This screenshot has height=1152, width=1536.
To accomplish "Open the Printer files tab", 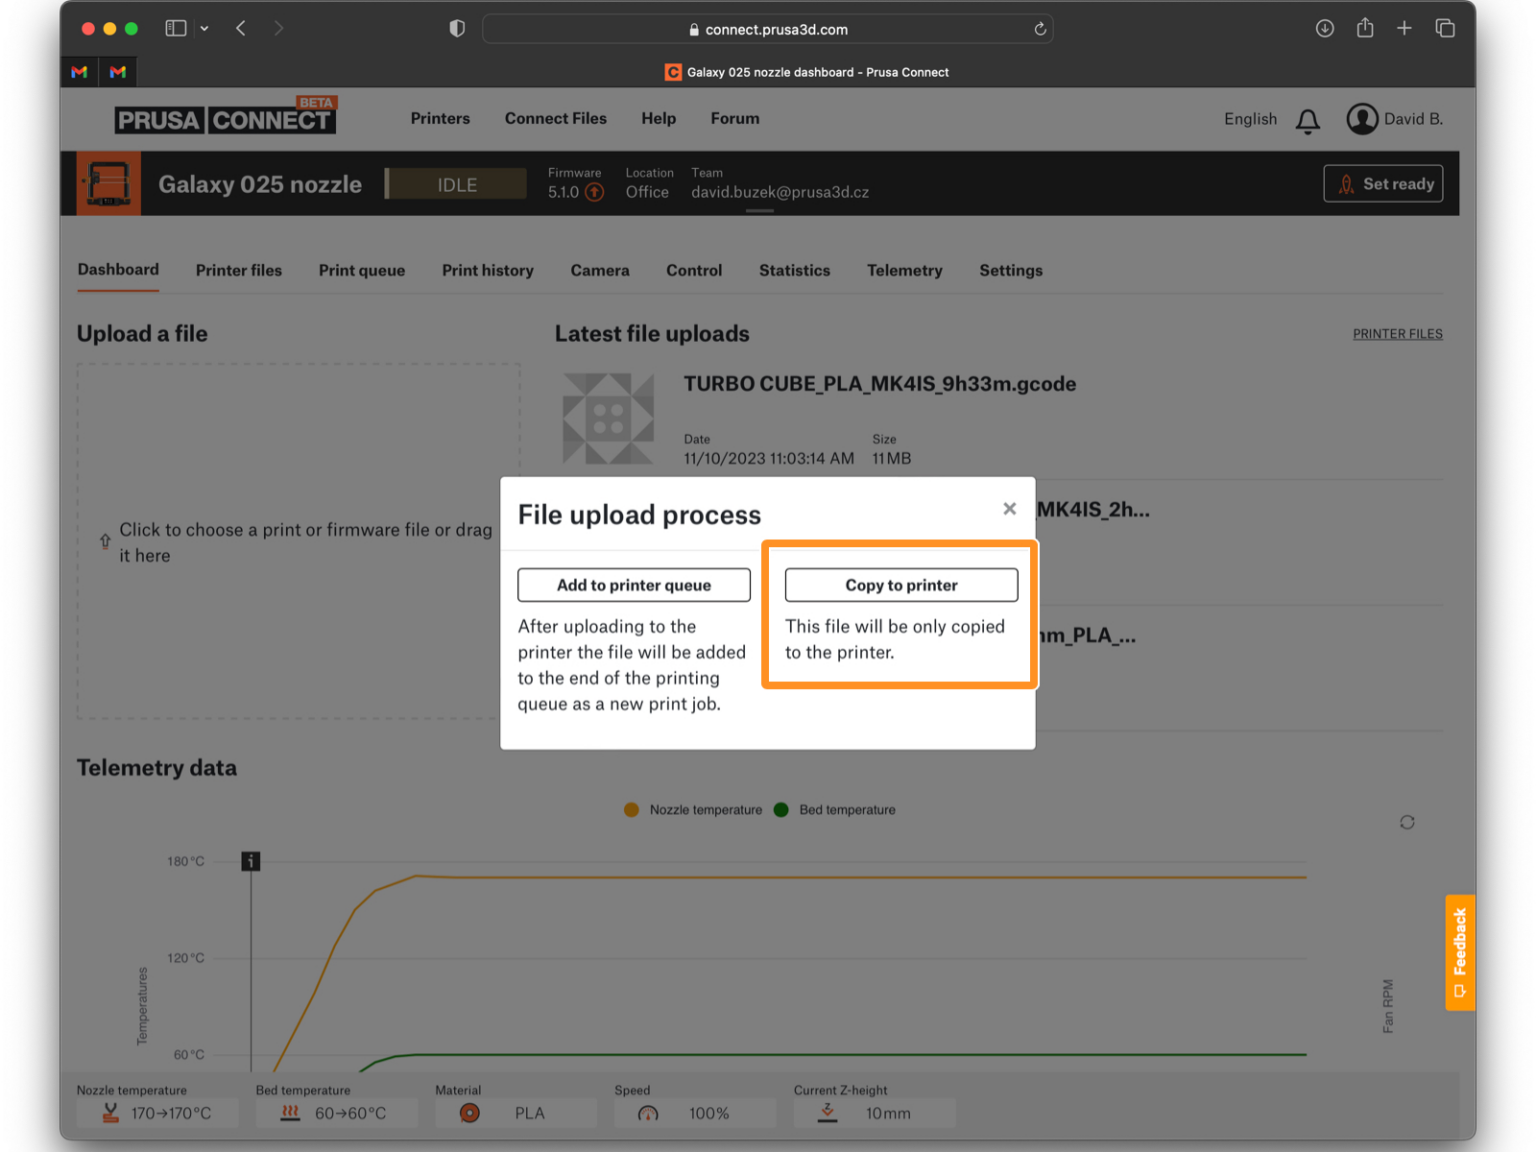I will coord(239,270).
